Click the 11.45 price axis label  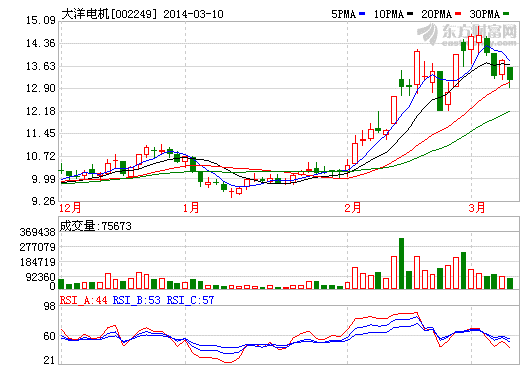pyautogui.click(x=41, y=133)
